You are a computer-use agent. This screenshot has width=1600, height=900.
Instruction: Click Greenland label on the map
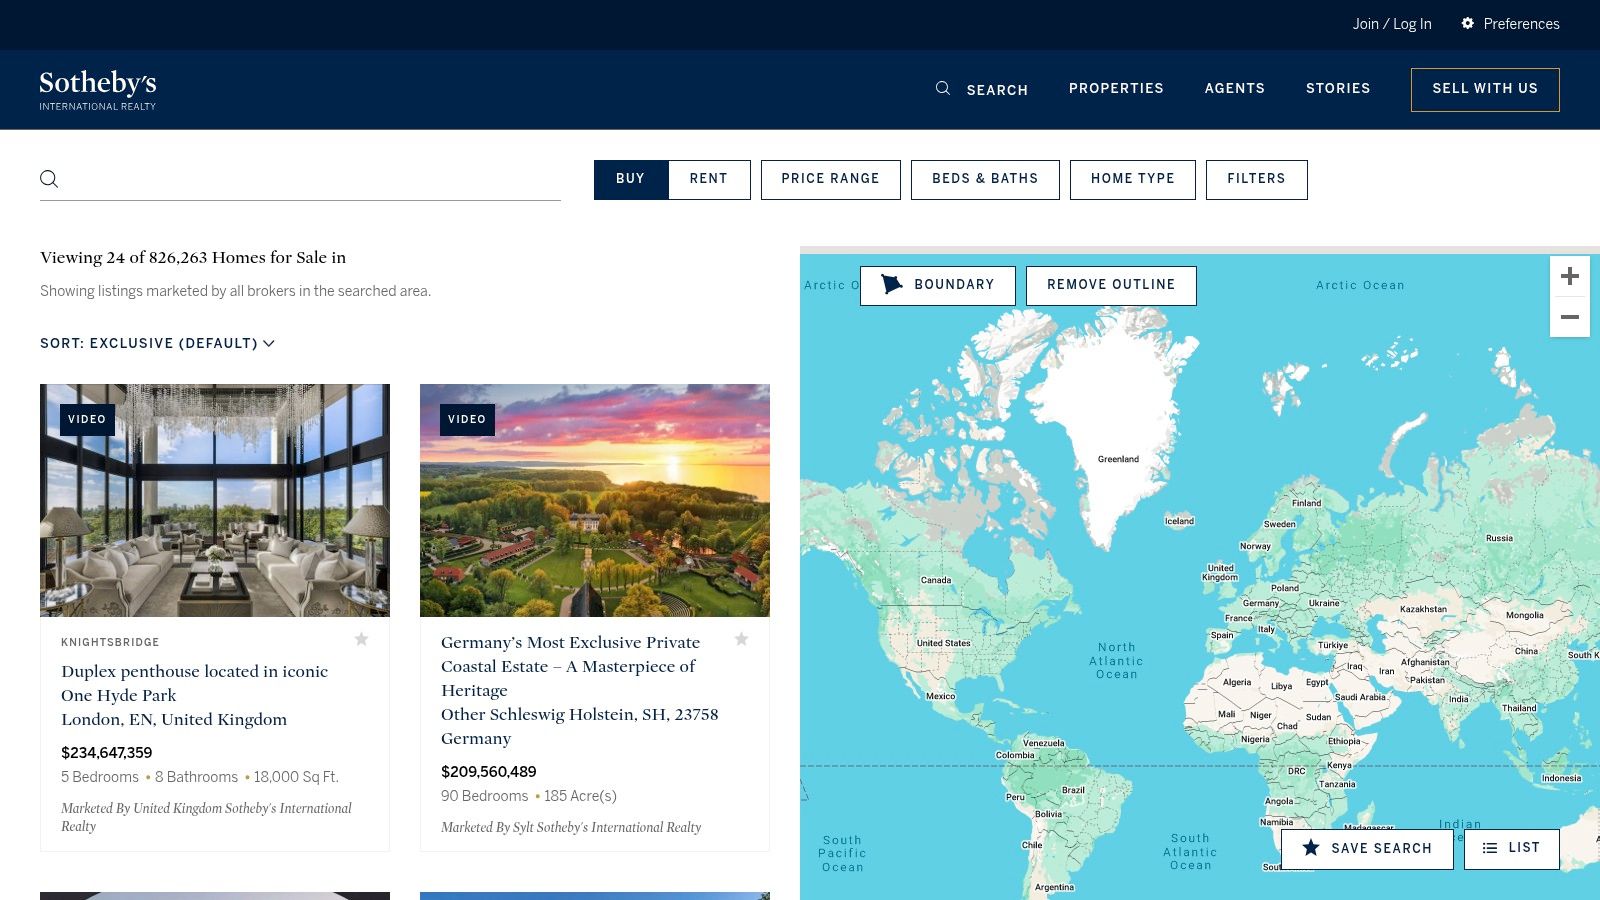[x=1118, y=459]
